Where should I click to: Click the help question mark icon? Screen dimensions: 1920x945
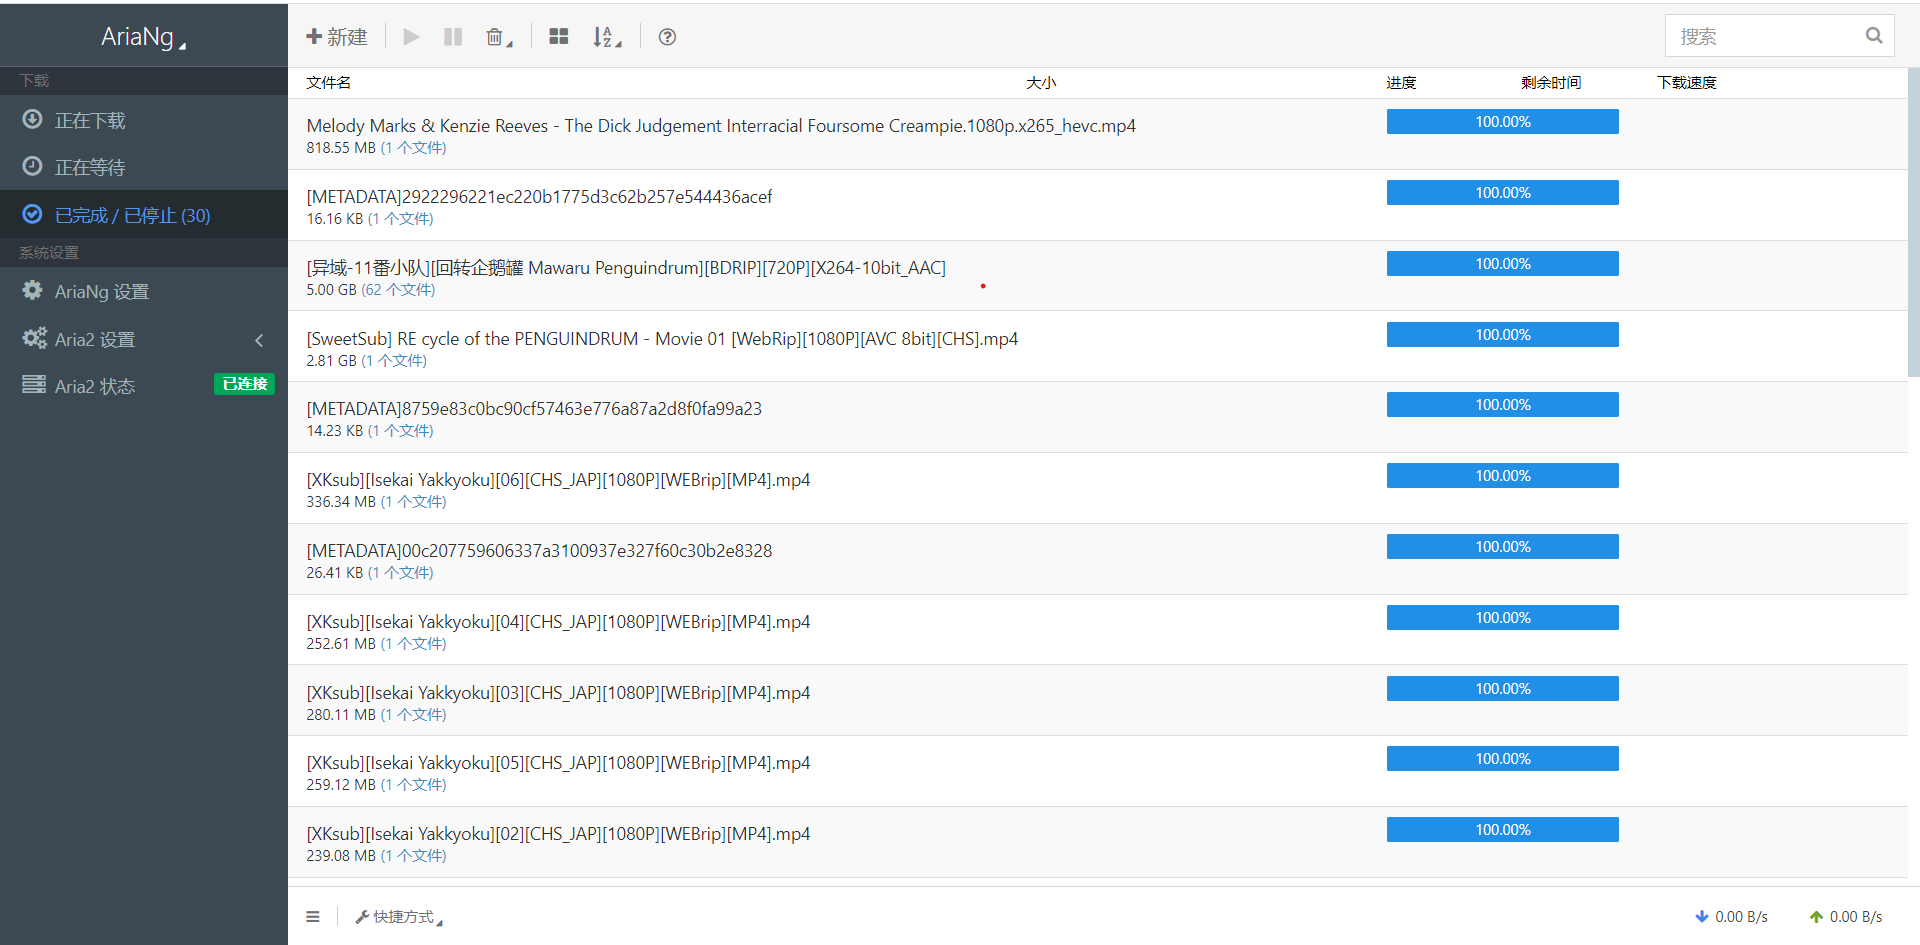pos(667,37)
